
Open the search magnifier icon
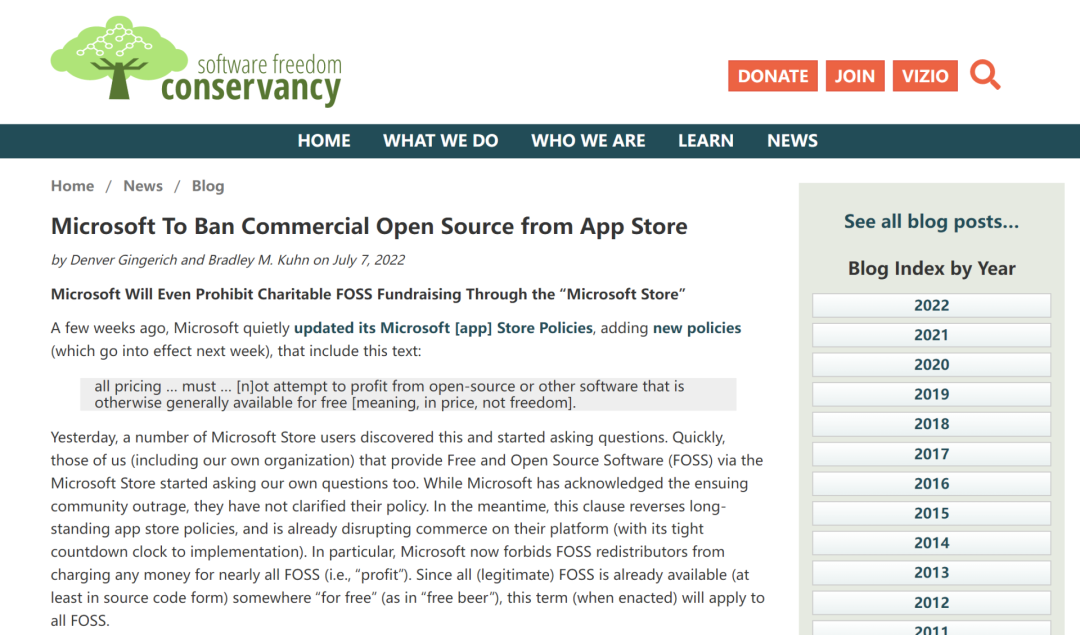coord(985,74)
